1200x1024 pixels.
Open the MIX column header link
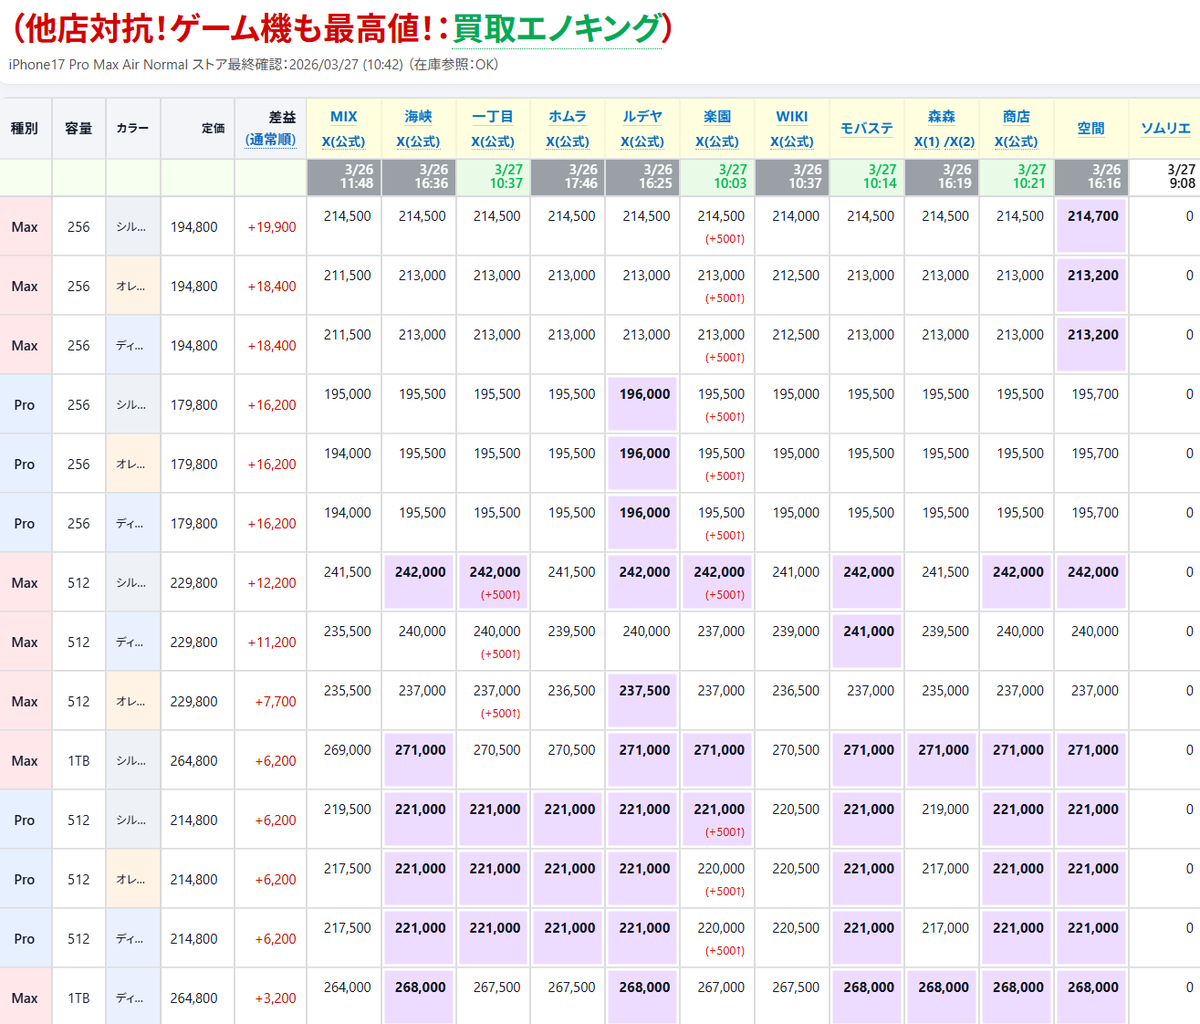(x=344, y=115)
